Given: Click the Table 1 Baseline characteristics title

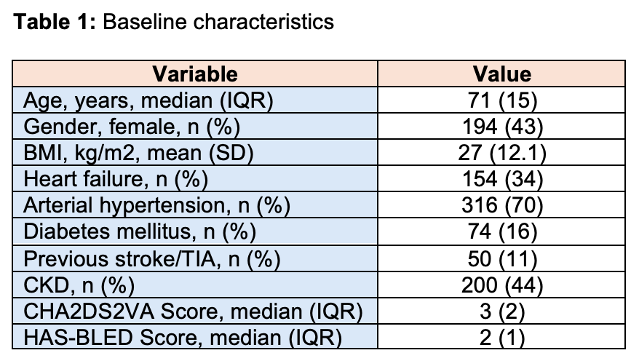Looking at the screenshot, I should (x=173, y=22).
